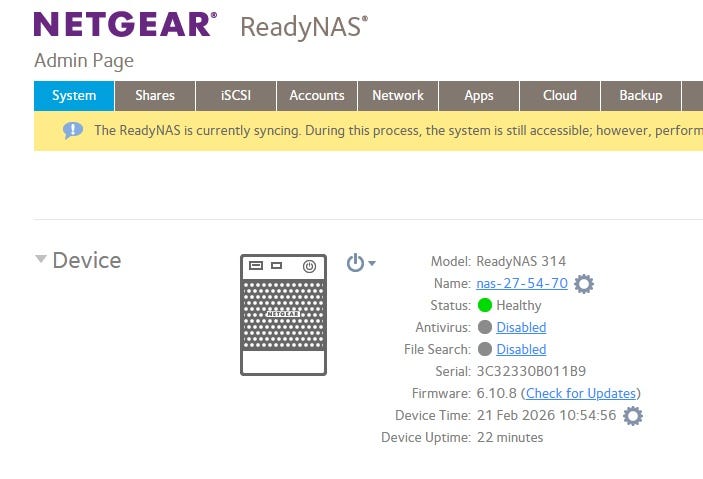Open the Device Time settings gear

click(x=633, y=416)
